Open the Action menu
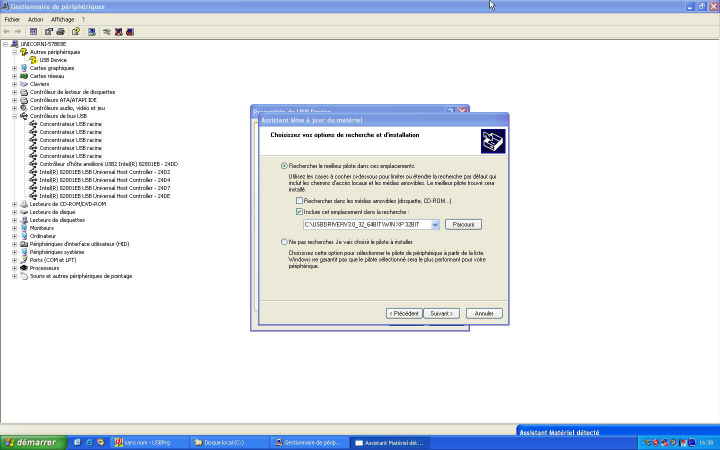 click(x=35, y=19)
